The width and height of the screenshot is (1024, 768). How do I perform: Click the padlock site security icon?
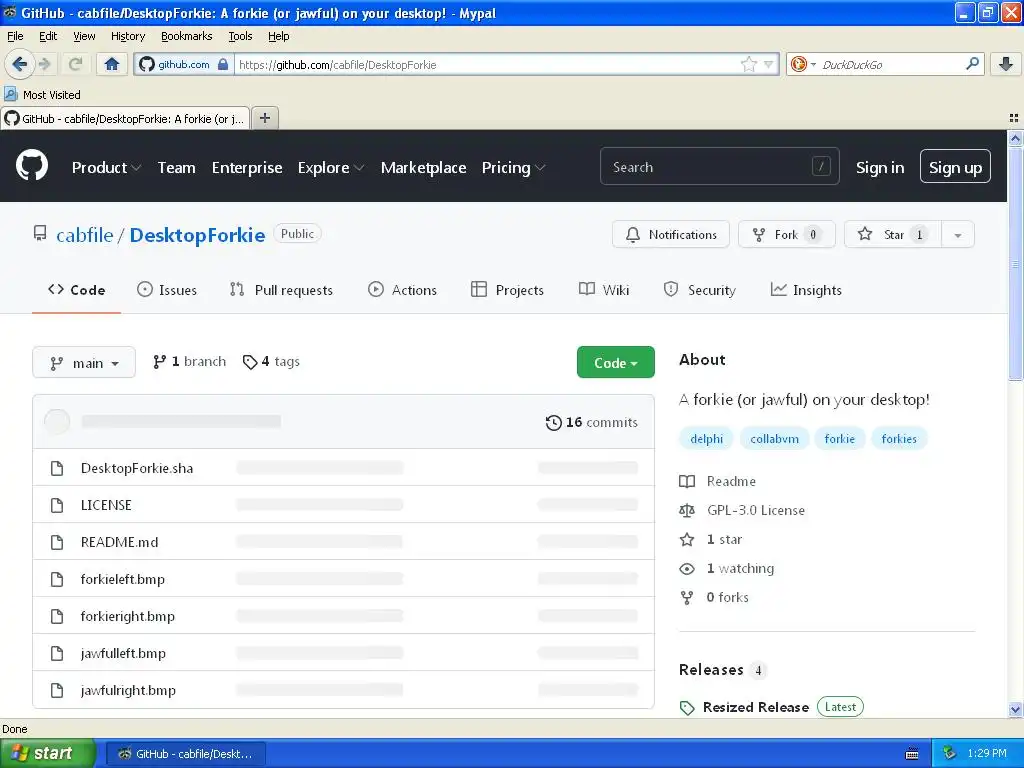pyautogui.click(x=223, y=64)
